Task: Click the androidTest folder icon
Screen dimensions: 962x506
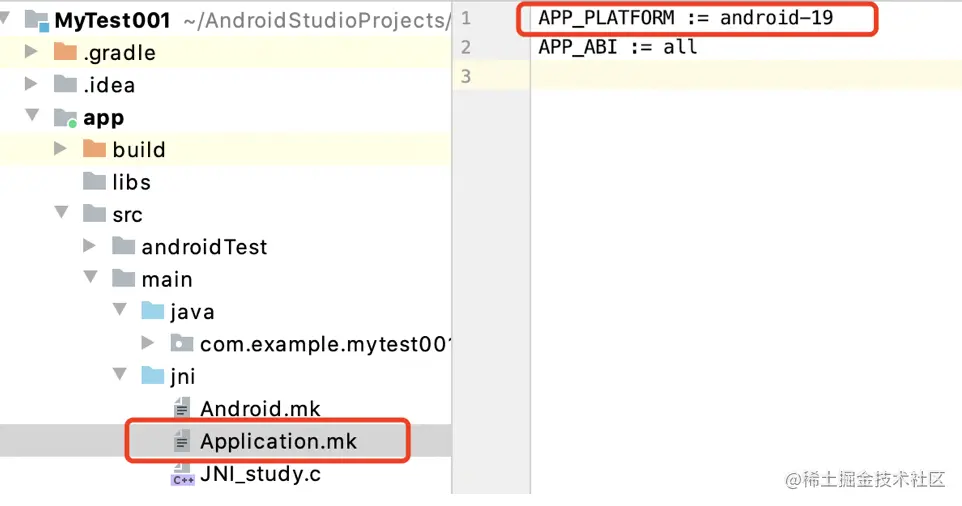Action: point(123,246)
